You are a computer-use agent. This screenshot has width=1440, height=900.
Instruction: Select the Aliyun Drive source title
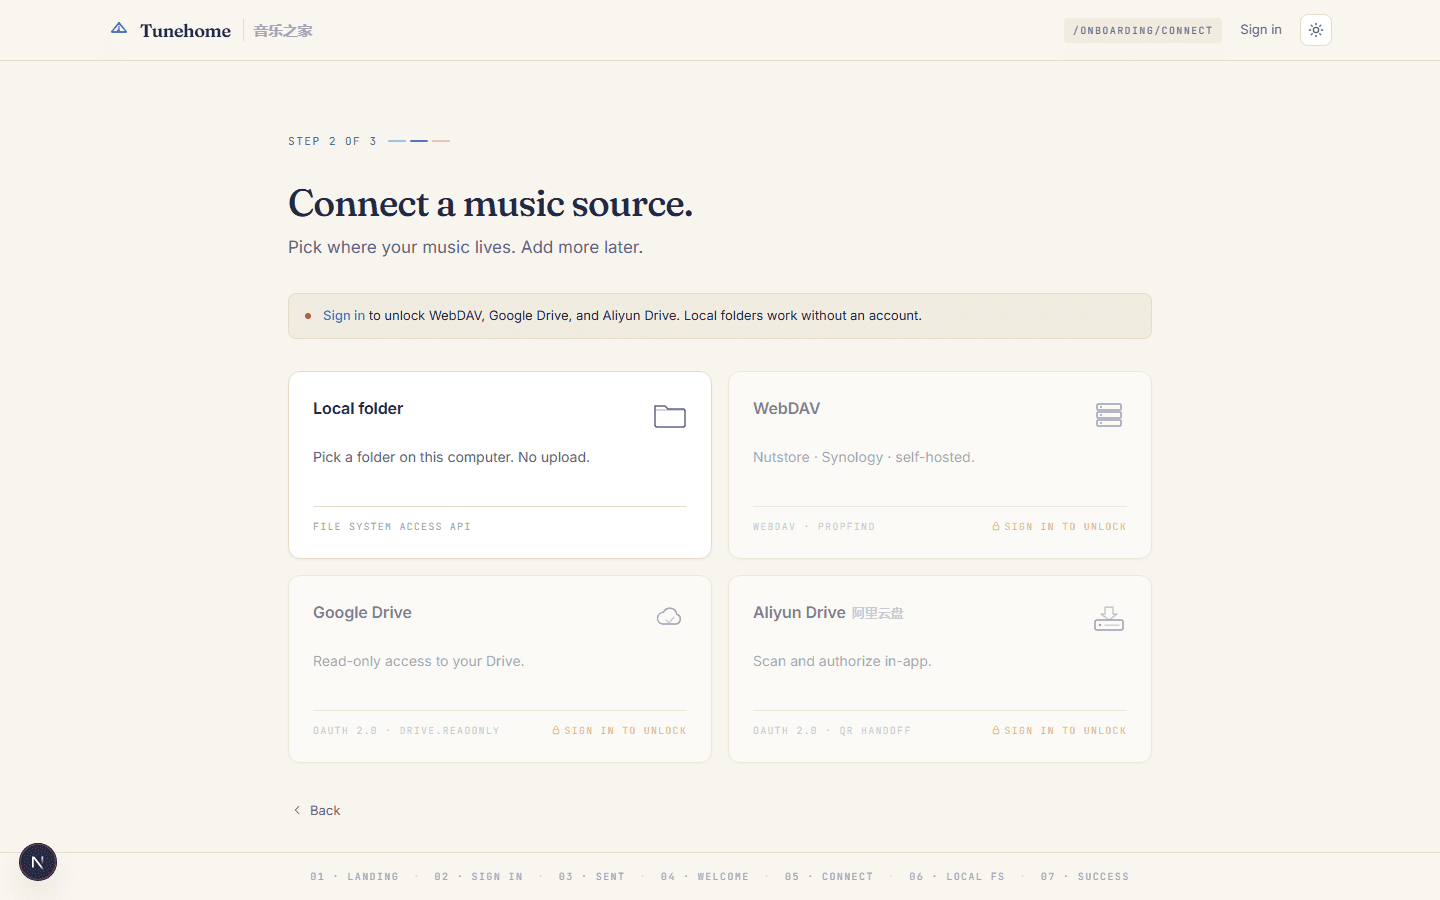tap(799, 612)
